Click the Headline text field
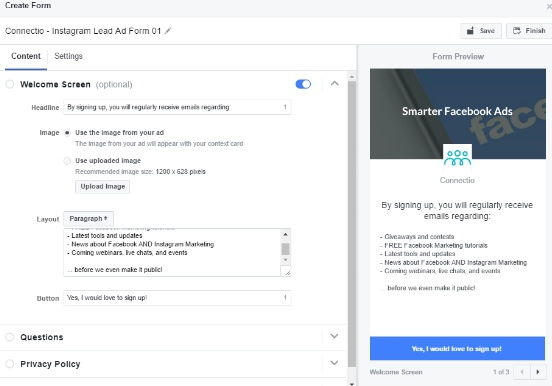The height and width of the screenshot is (386, 552). tap(177, 107)
